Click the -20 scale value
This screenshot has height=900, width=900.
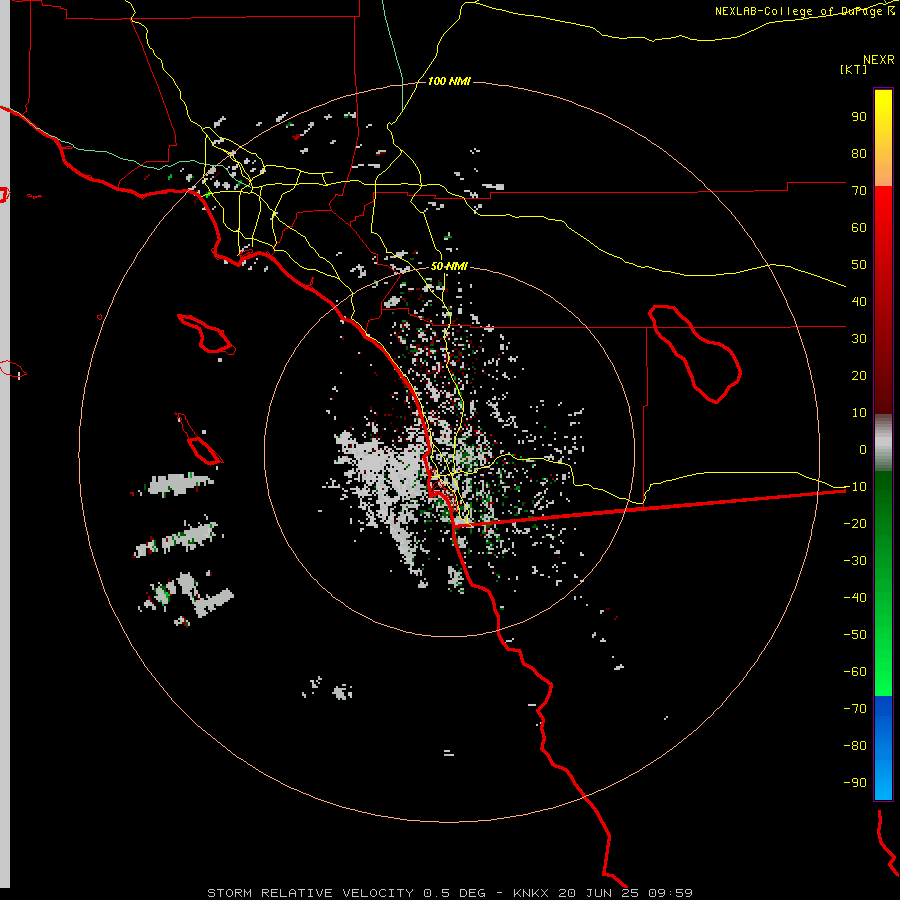855,524
